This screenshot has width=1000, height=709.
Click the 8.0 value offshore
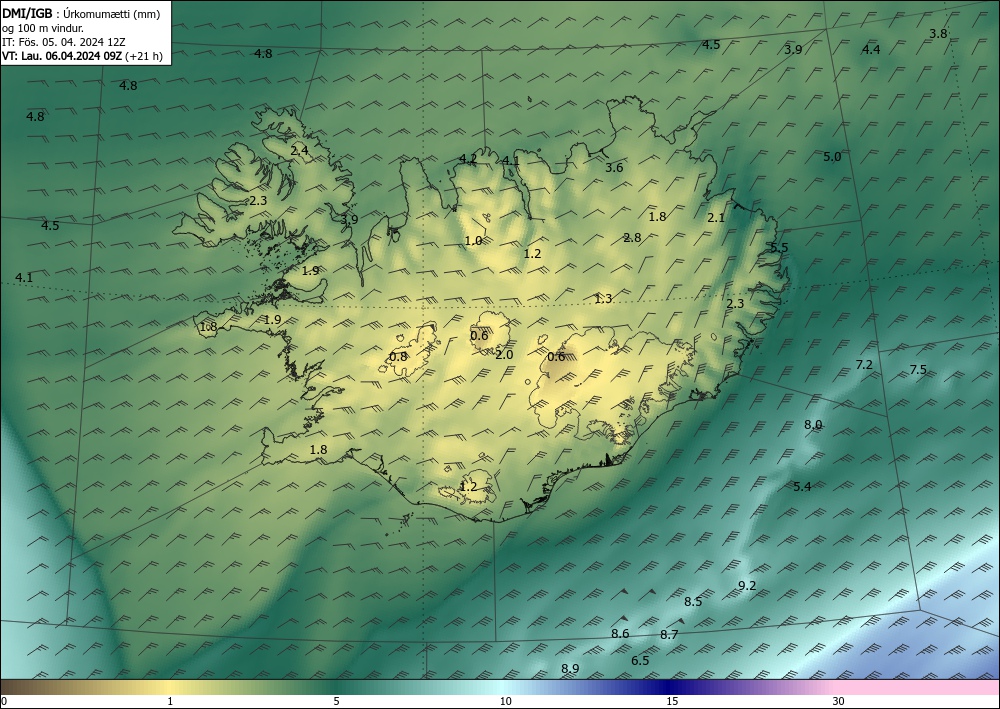tap(812, 425)
